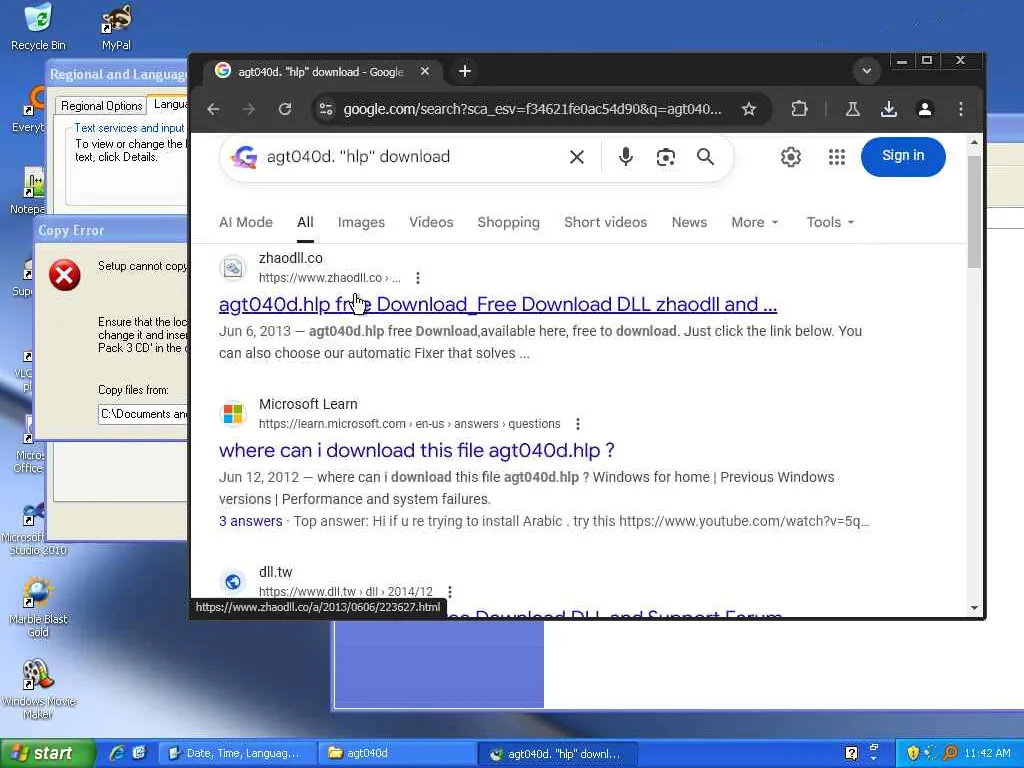Select the Regional Options tab in the dialog
This screenshot has height=768, width=1024.
[x=101, y=106]
